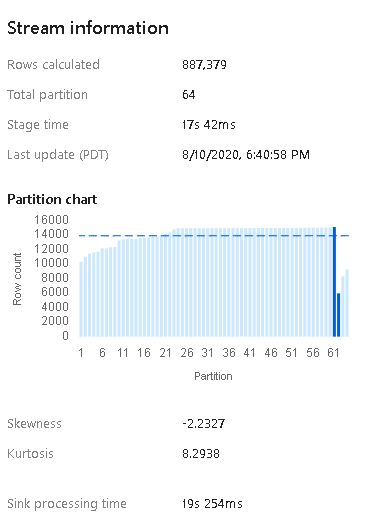This screenshot has width=369, height=517.
Task: Click the dashed average row count line
Action: pyautogui.click(x=214, y=236)
